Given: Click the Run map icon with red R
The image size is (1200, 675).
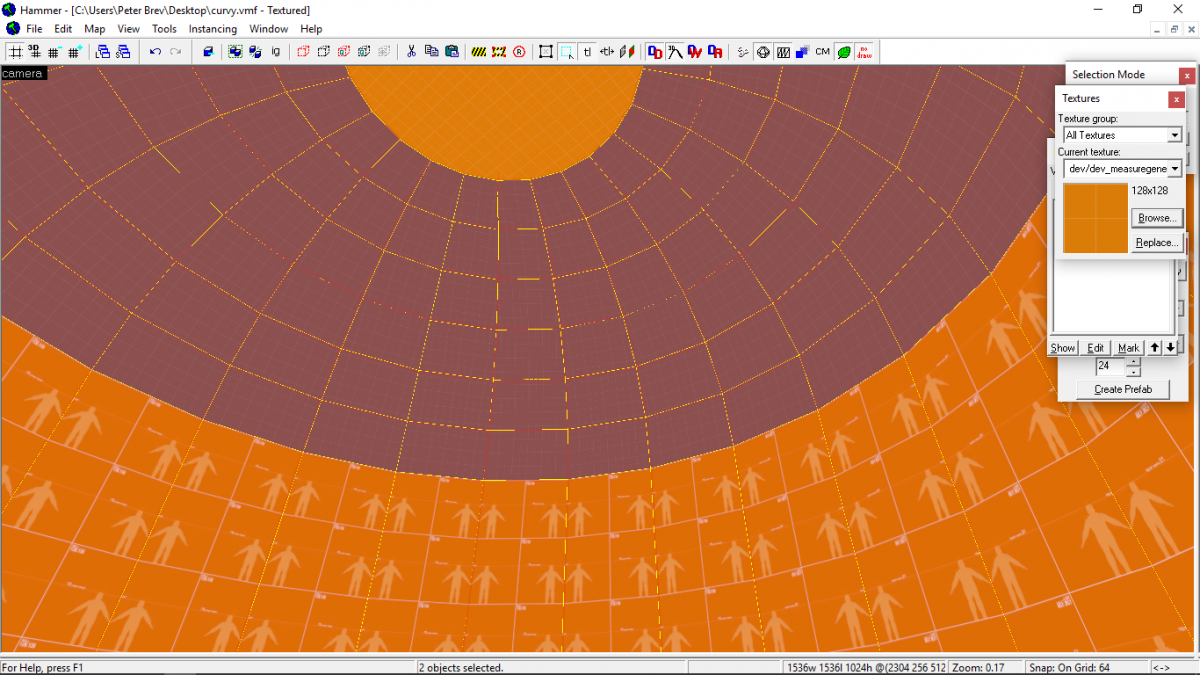Looking at the screenshot, I should (519, 51).
